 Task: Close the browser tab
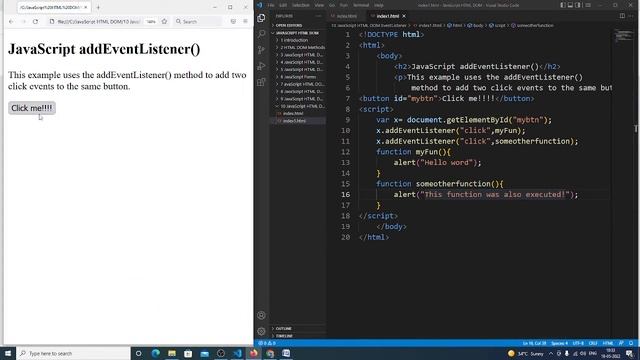86,7
